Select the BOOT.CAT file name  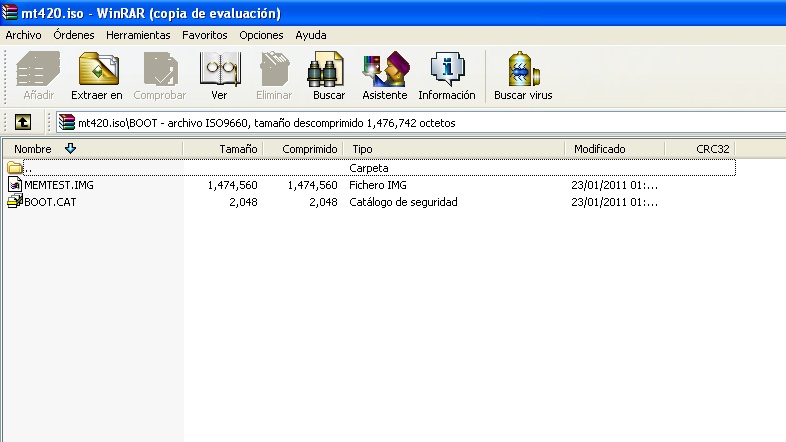pos(50,202)
